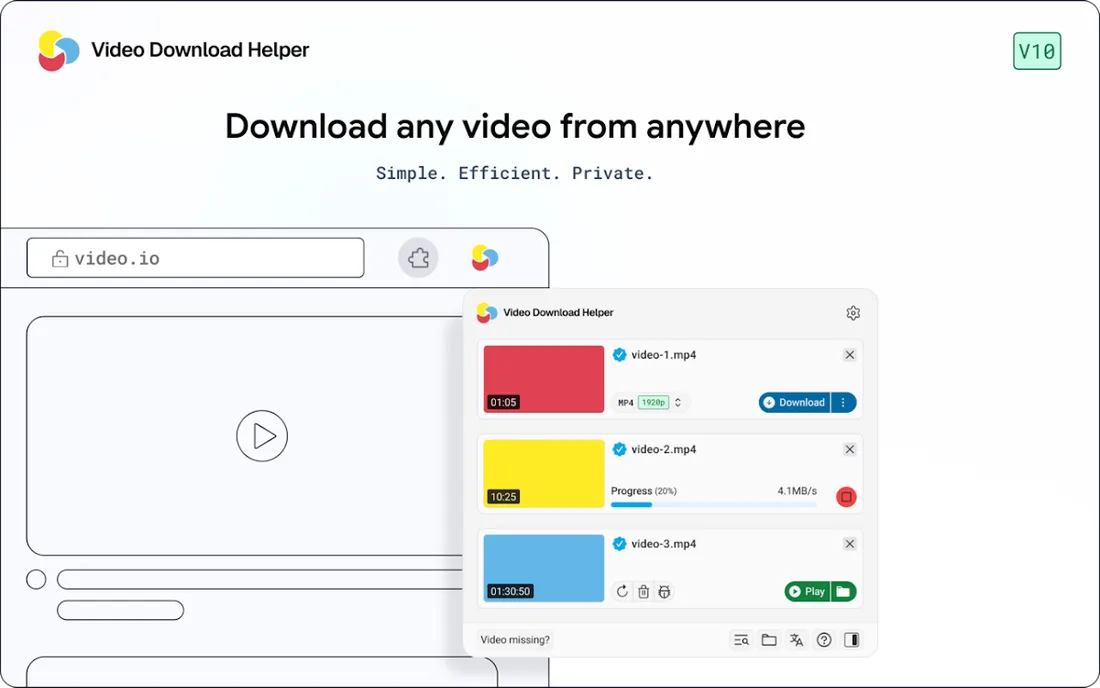This screenshot has width=1100, height=688.
Task: Click the translate language icon in footer
Action: pos(796,640)
